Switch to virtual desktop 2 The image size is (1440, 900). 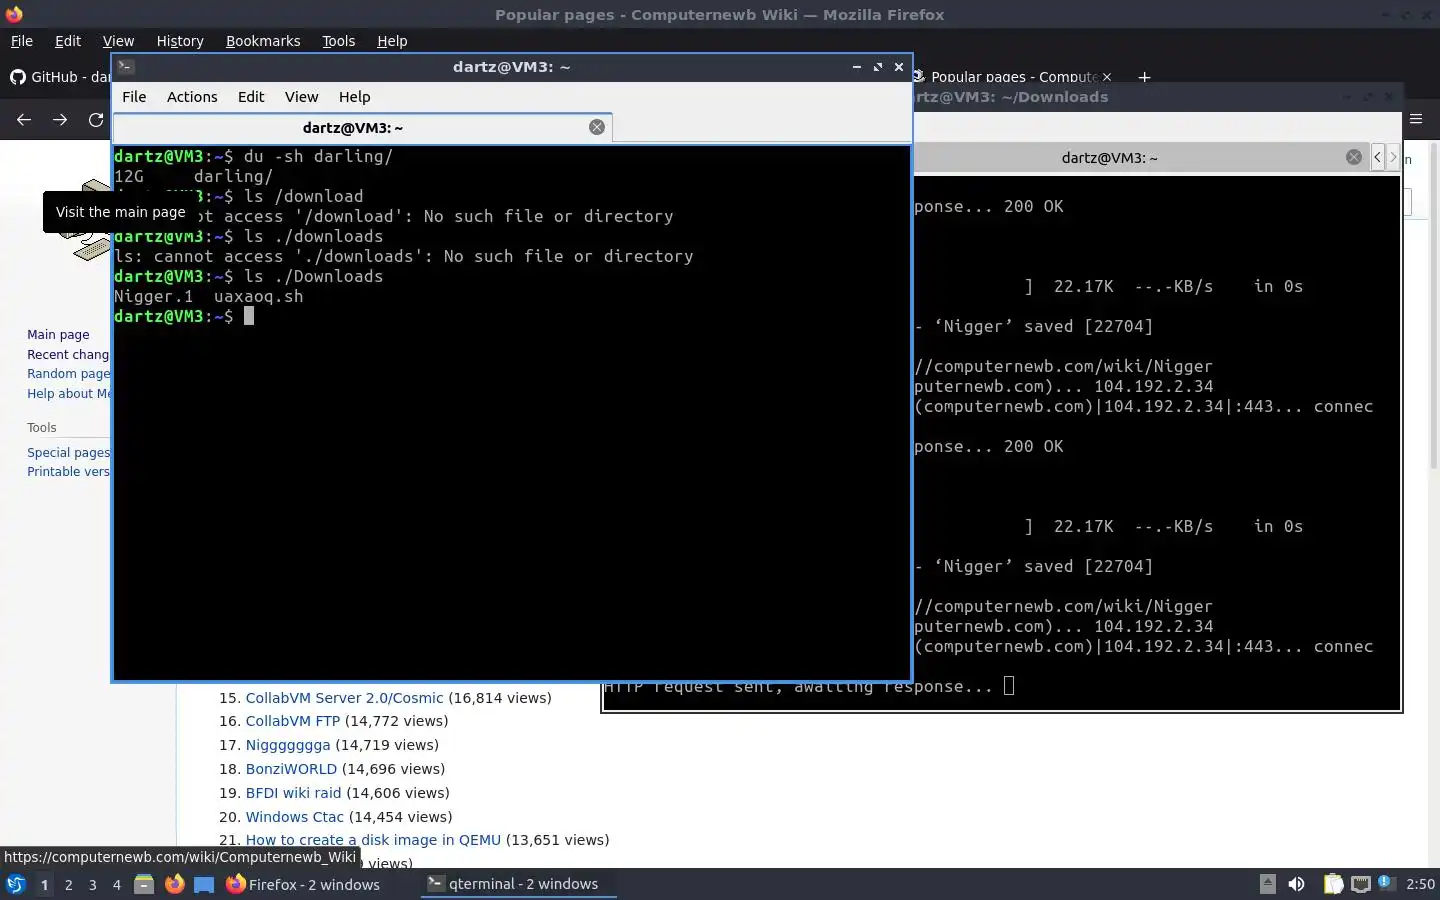(68, 885)
